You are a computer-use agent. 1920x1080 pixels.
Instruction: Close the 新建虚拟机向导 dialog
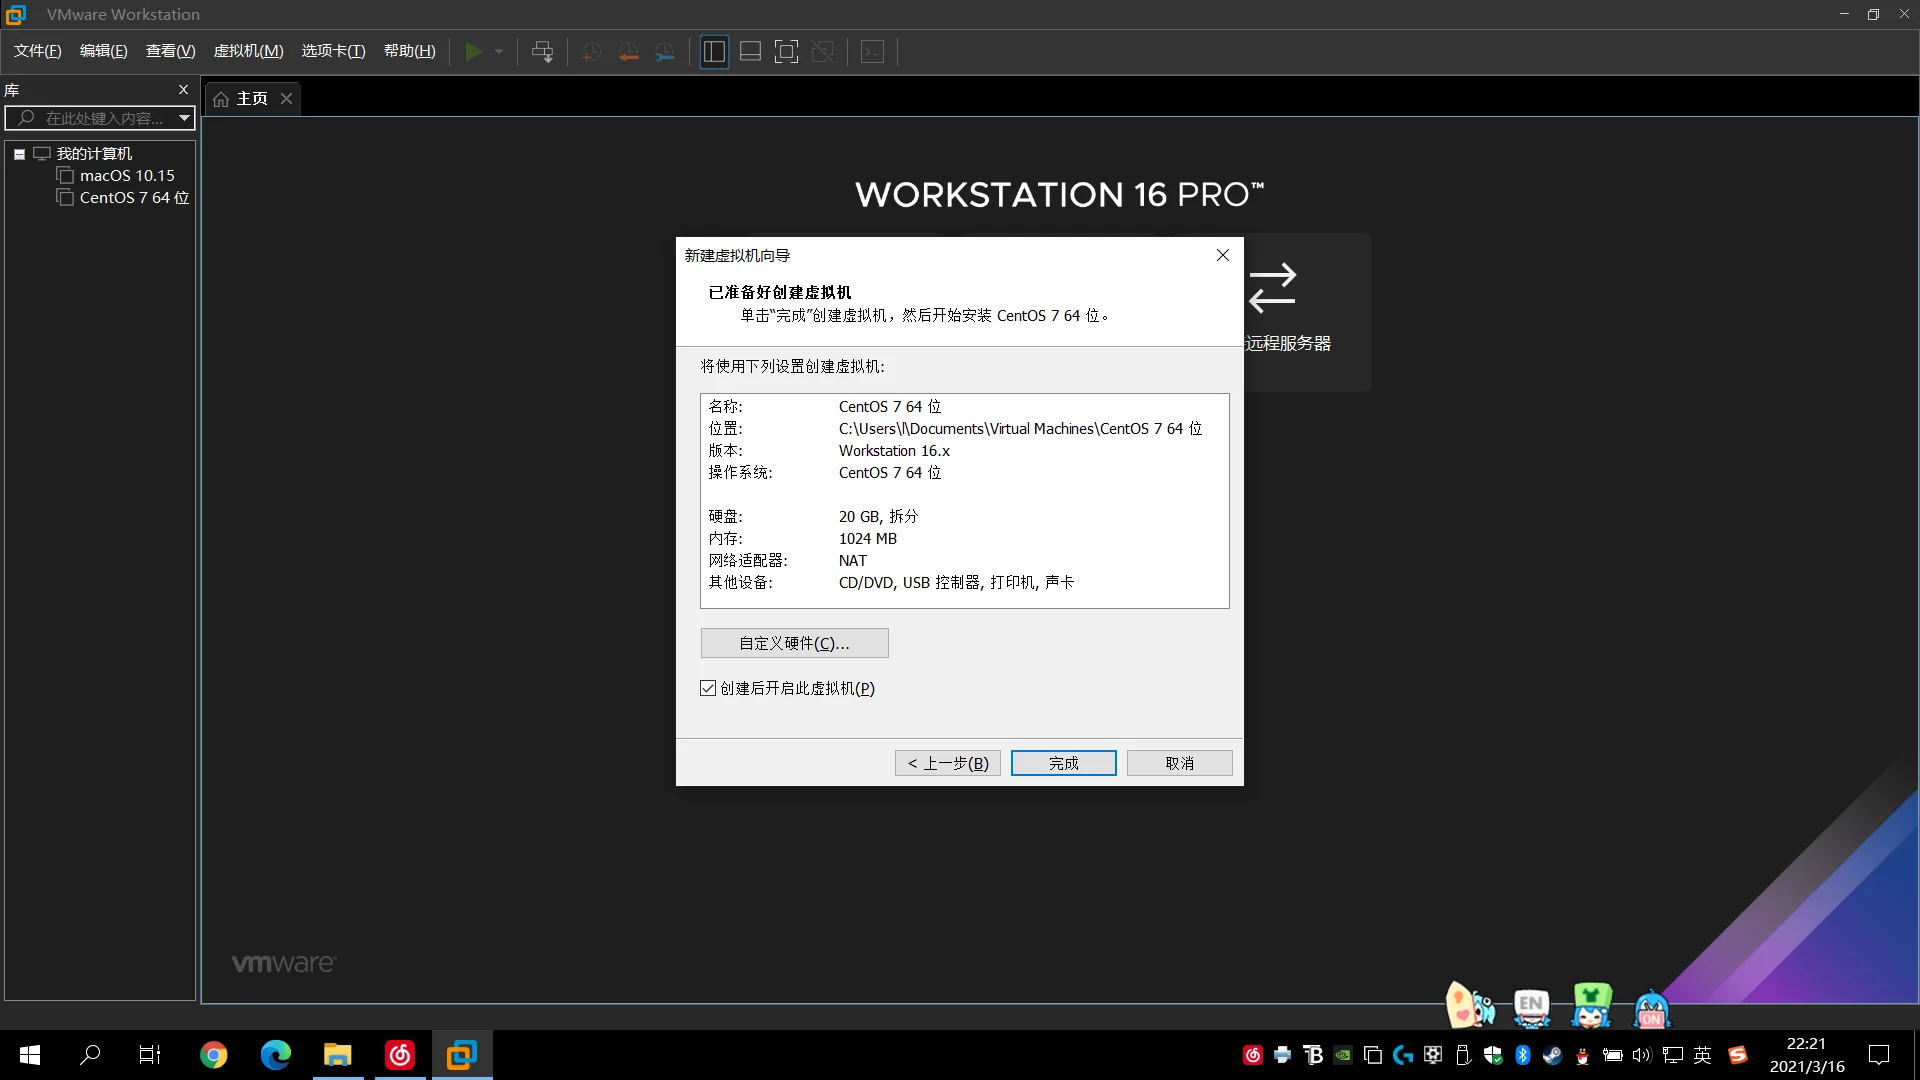(x=1222, y=255)
